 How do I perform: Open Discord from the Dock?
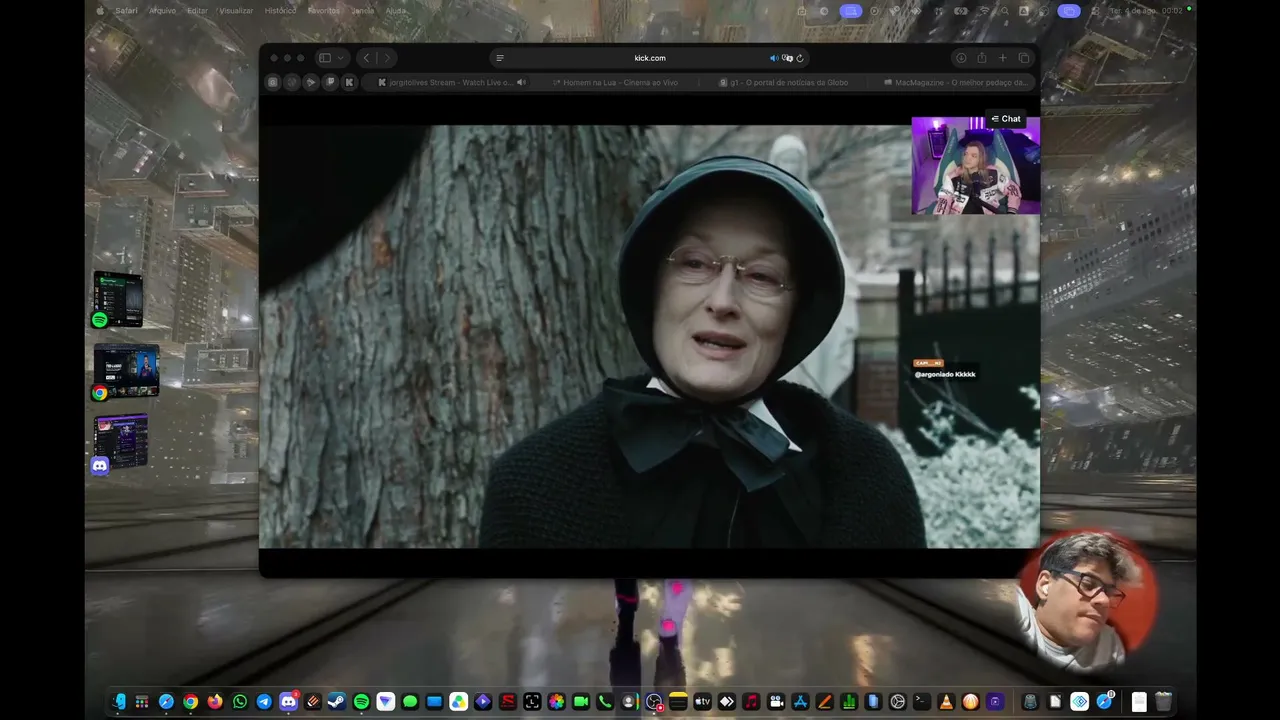288,702
